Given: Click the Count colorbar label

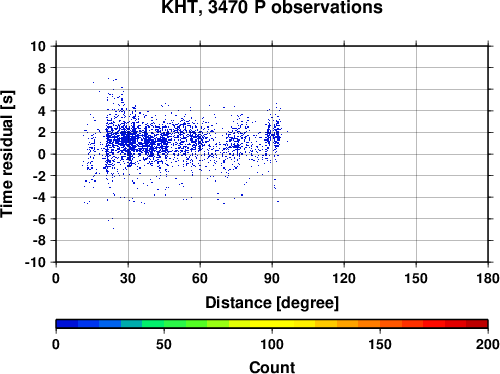Looking at the screenshot, I should click(272, 367).
